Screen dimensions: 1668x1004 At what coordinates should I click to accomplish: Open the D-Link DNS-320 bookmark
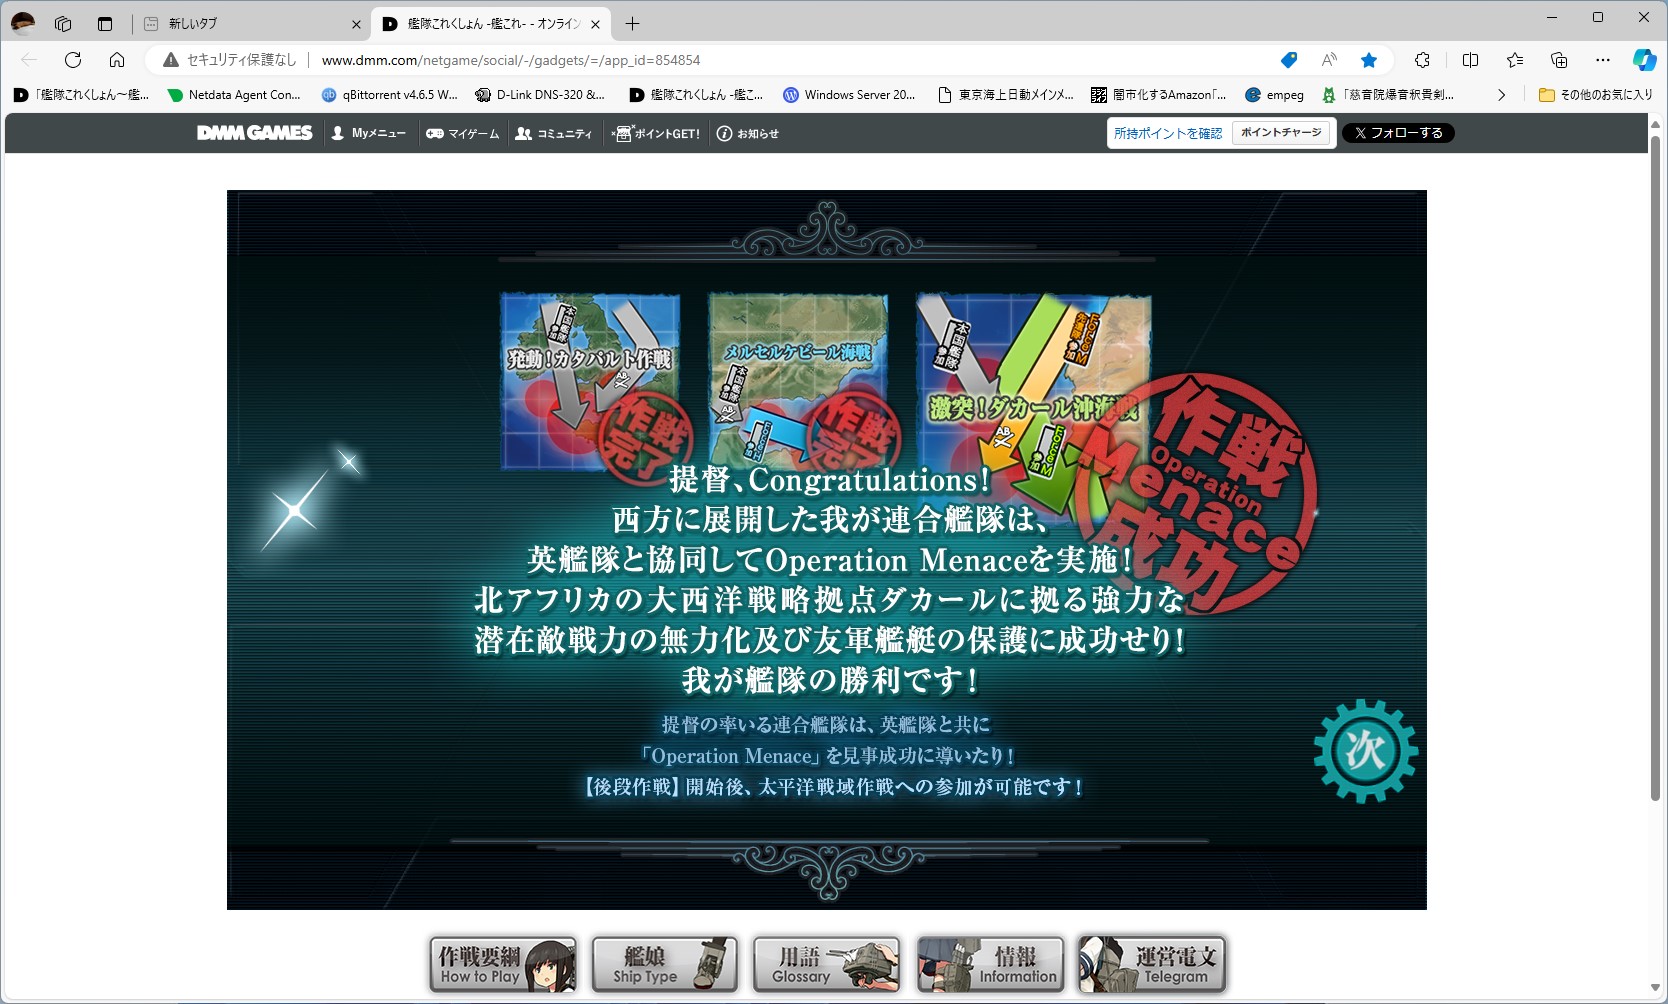[x=540, y=95]
